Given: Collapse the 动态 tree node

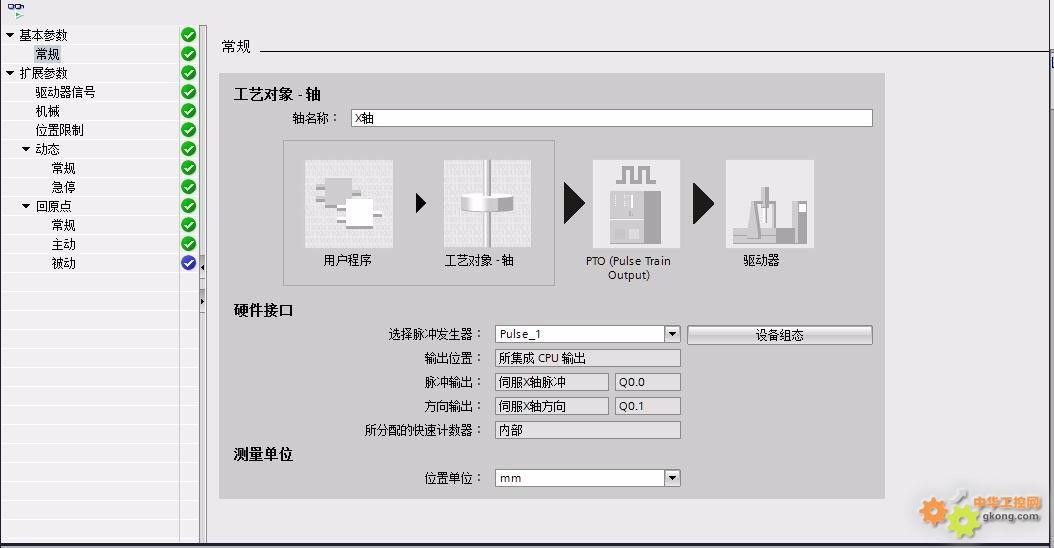Looking at the screenshot, I should [x=26, y=149].
